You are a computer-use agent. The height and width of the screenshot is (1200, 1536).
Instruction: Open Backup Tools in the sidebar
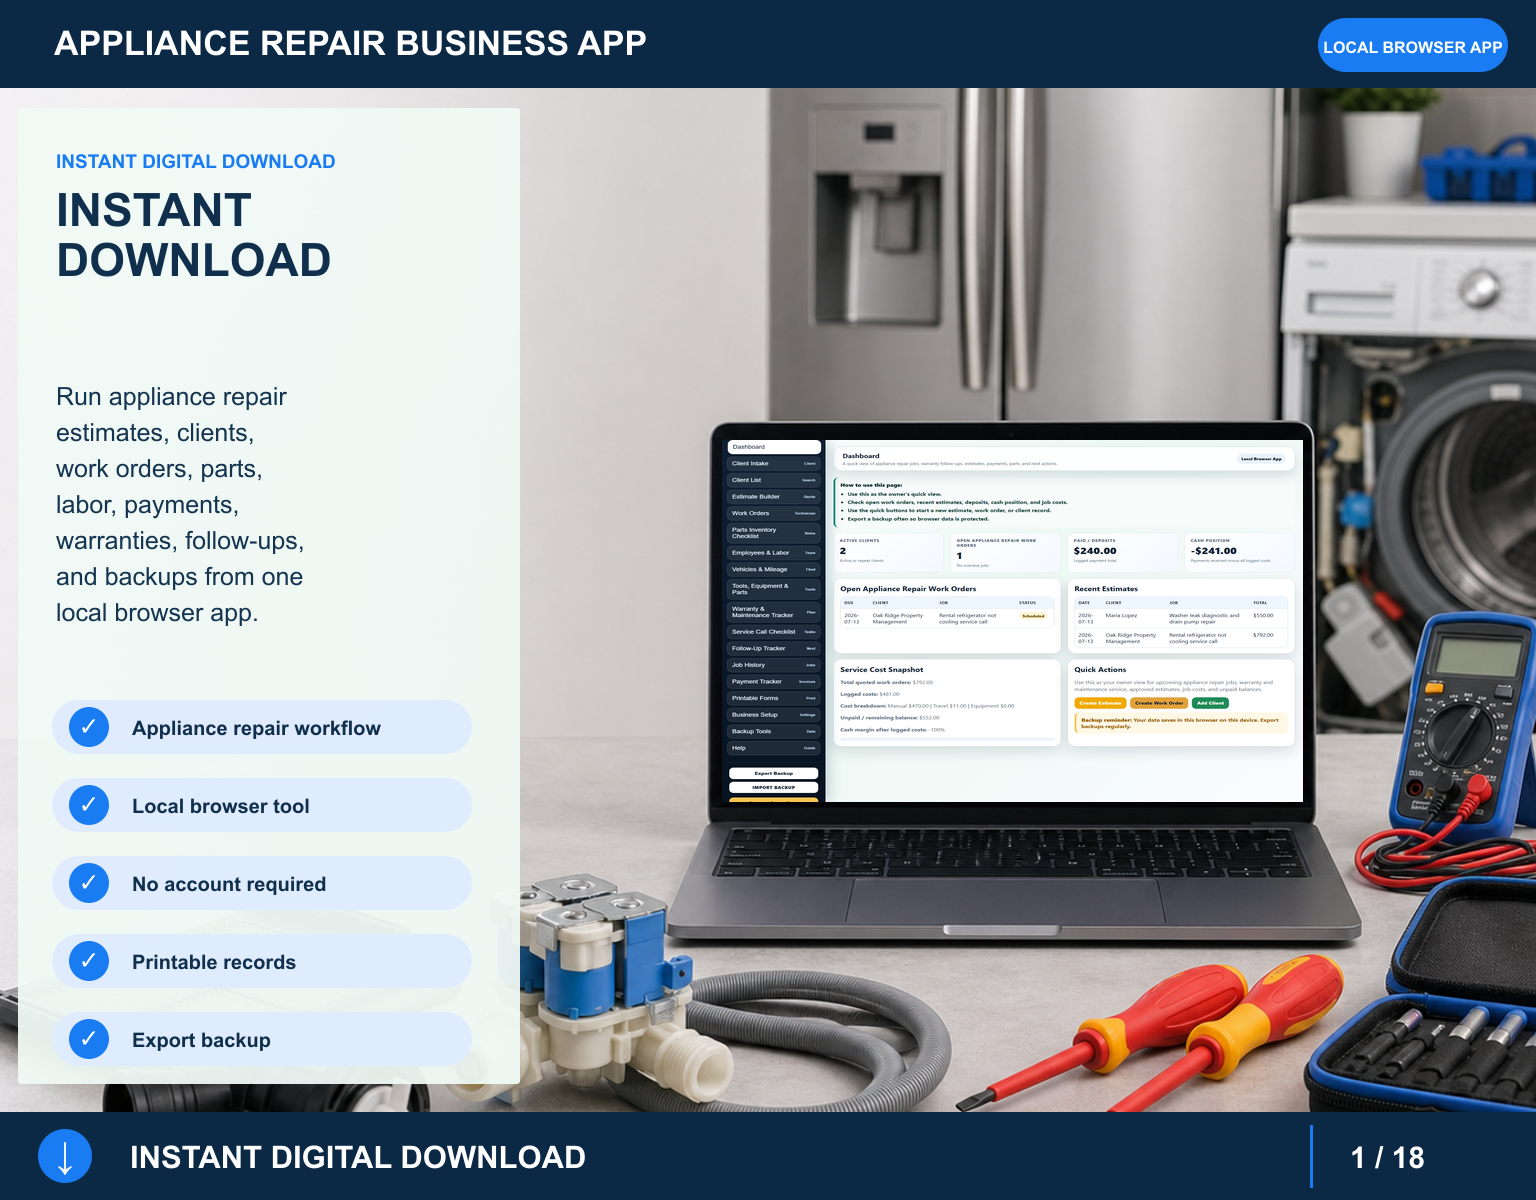[x=774, y=731]
